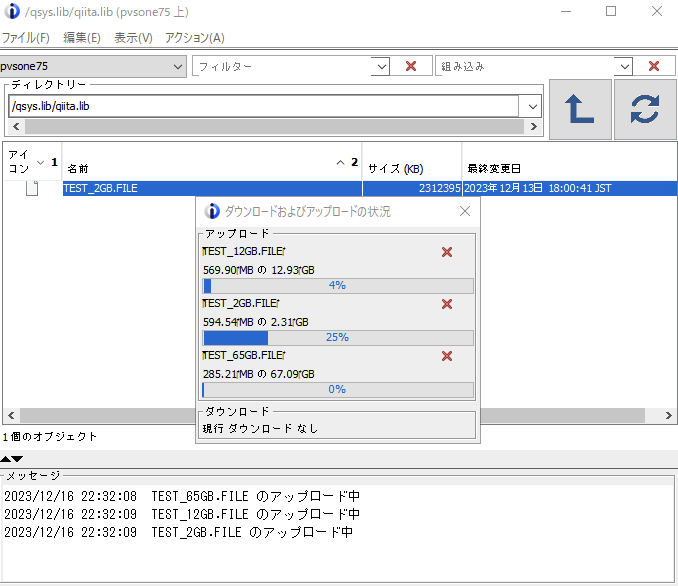Click message TEST_65GB.FILE のアップロード中

256,496
